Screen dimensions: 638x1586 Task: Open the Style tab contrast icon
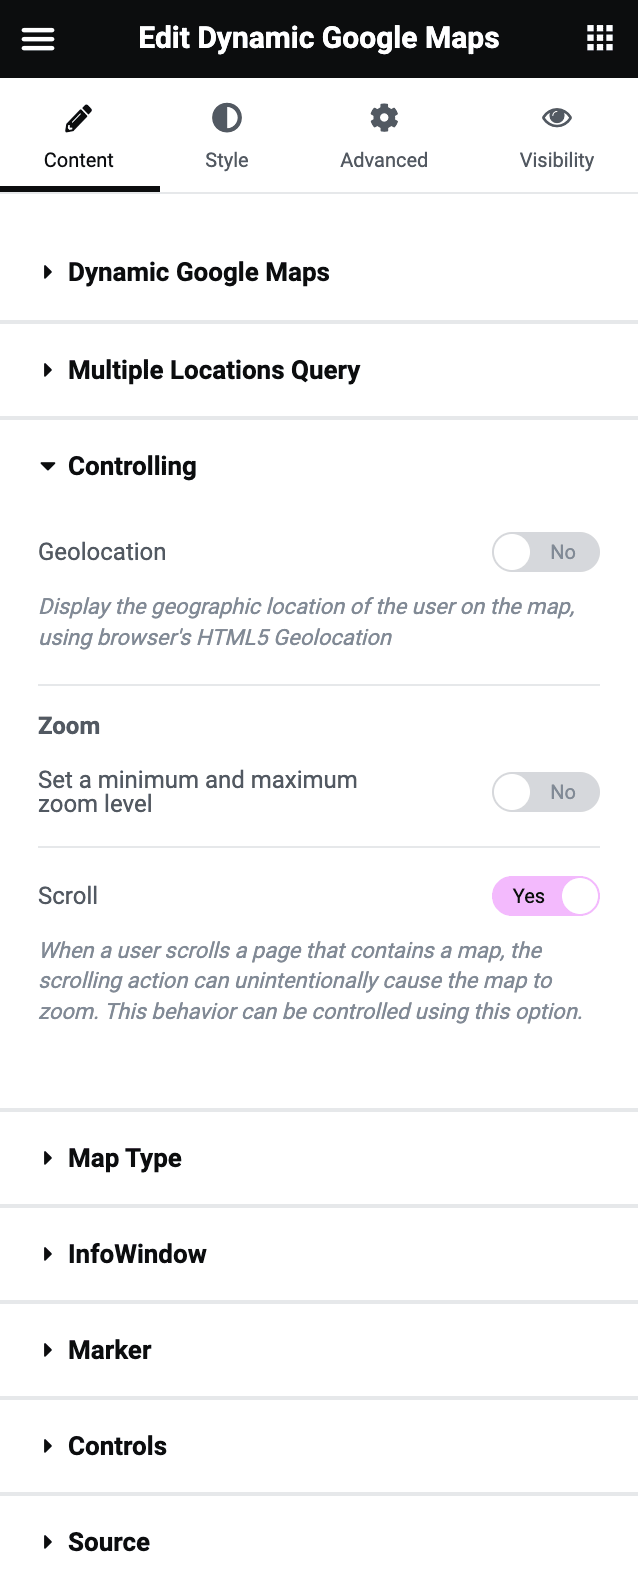click(227, 117)
